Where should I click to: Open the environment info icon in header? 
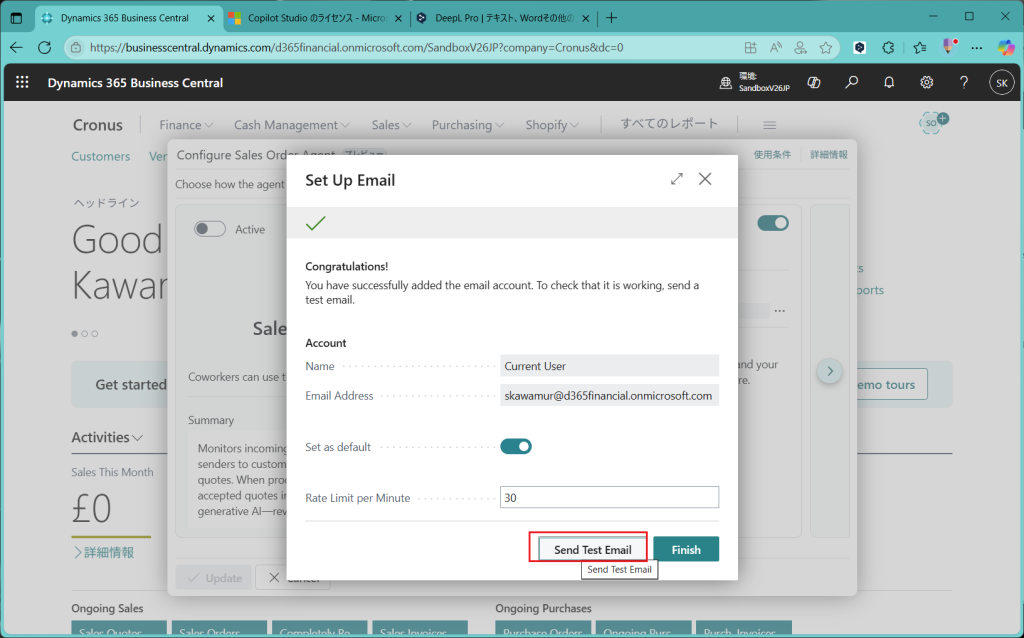[726, 83]
